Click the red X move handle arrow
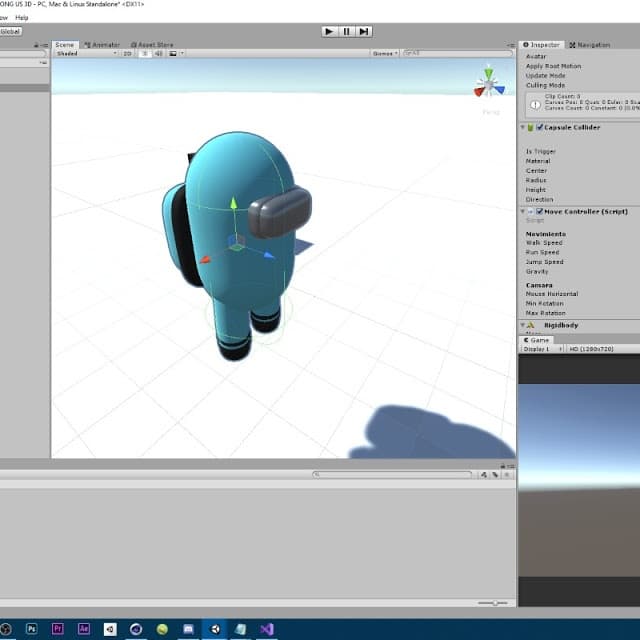Screen dimensions: 640x640 pyautogui.click(x=205, y=260)
